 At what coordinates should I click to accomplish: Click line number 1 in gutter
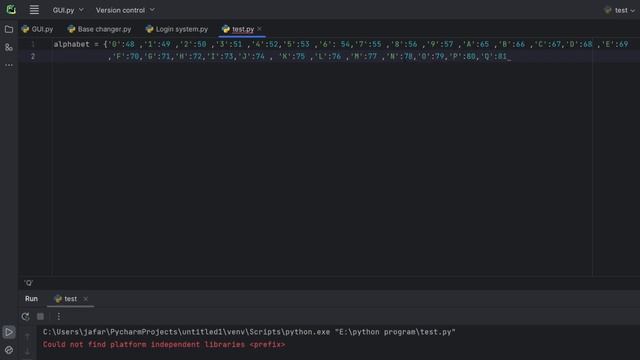[33, 44]
